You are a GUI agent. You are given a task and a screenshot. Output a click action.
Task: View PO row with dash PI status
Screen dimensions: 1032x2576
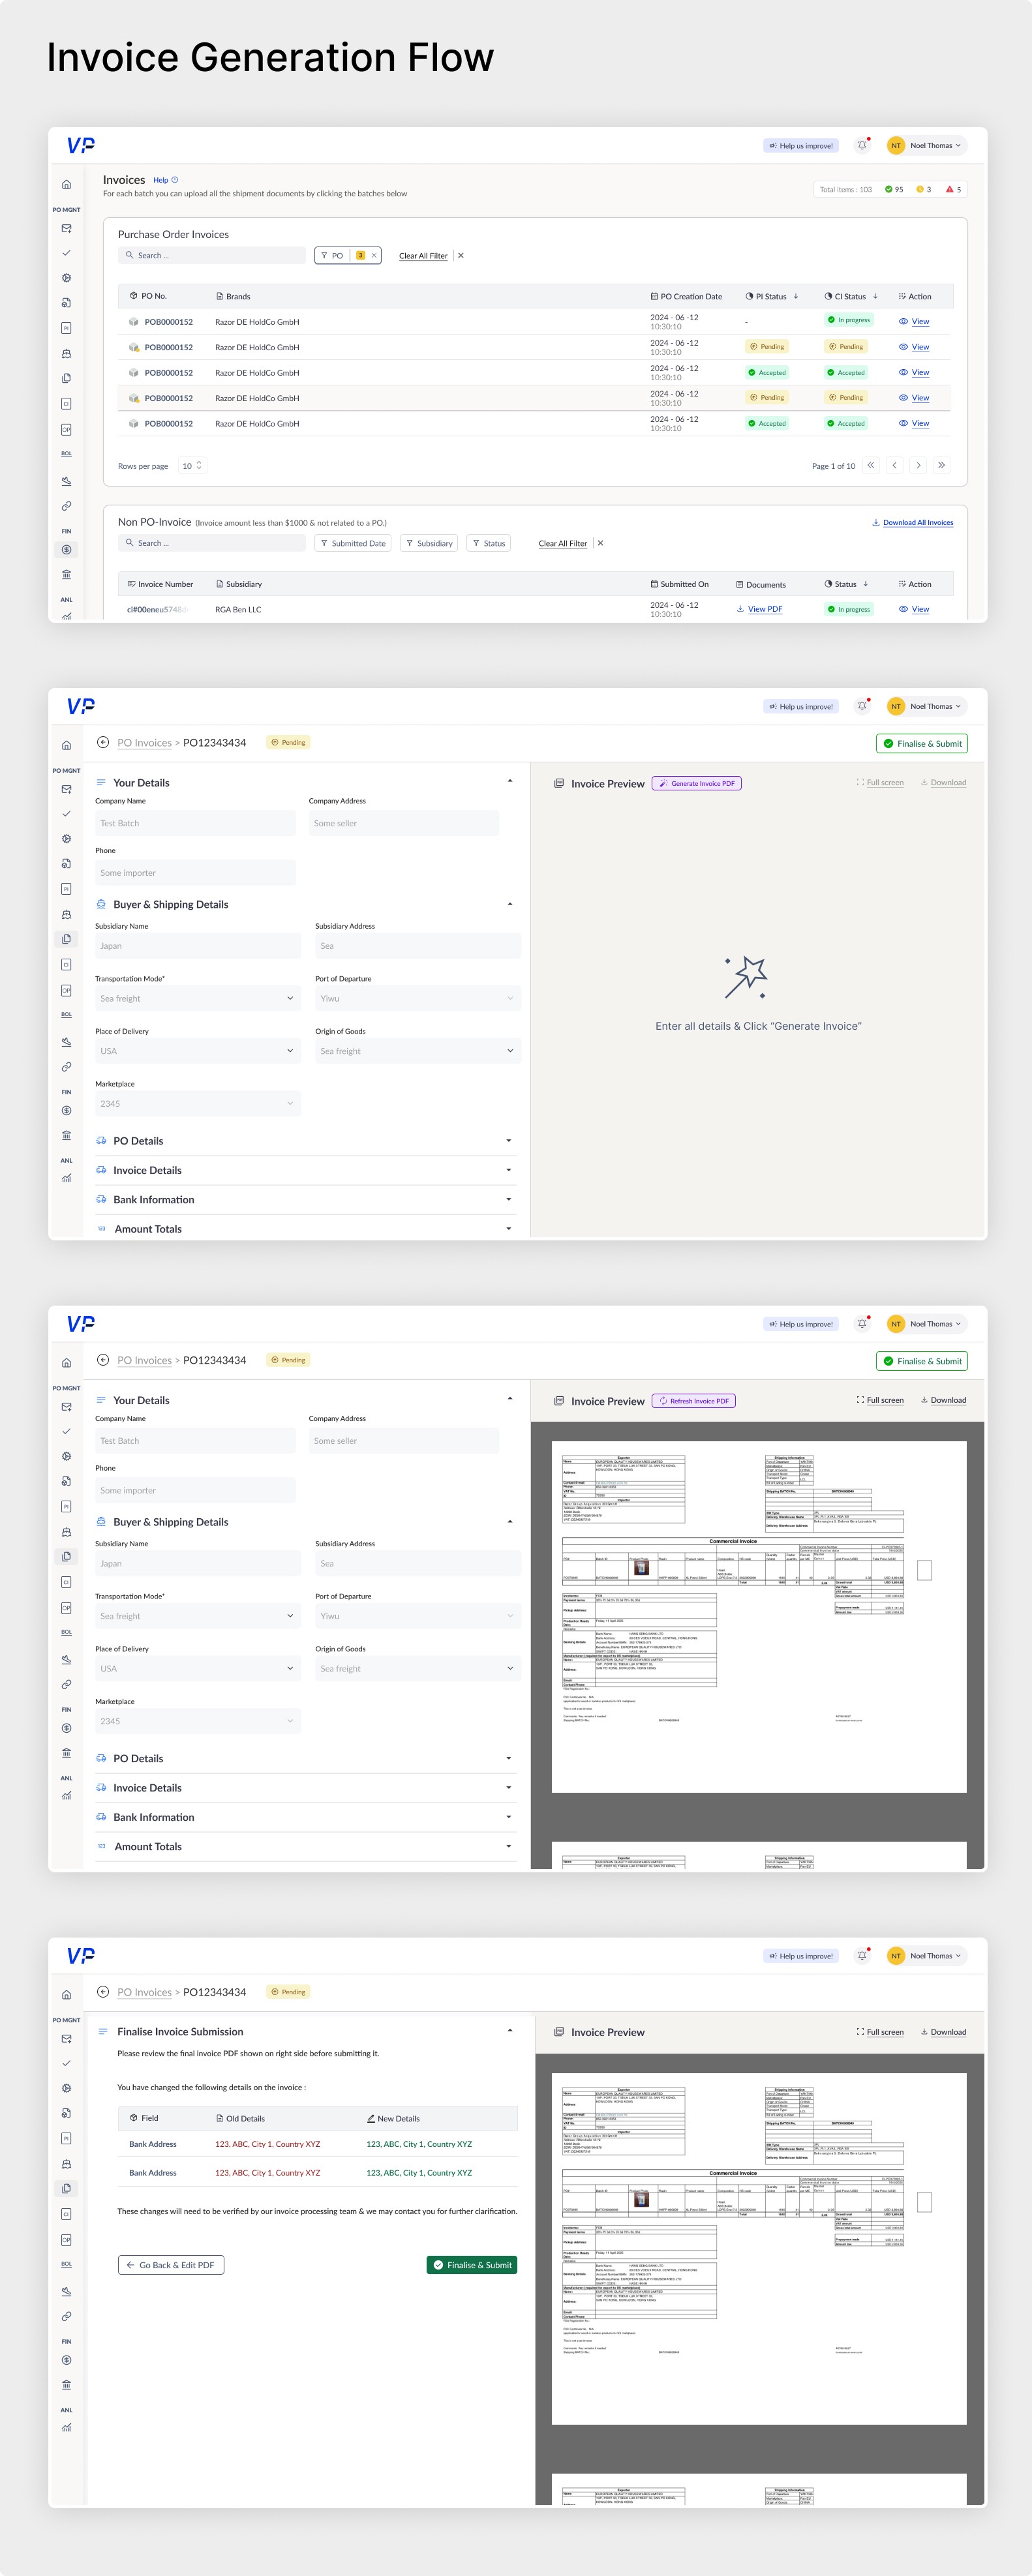click(x=914, y=322)
